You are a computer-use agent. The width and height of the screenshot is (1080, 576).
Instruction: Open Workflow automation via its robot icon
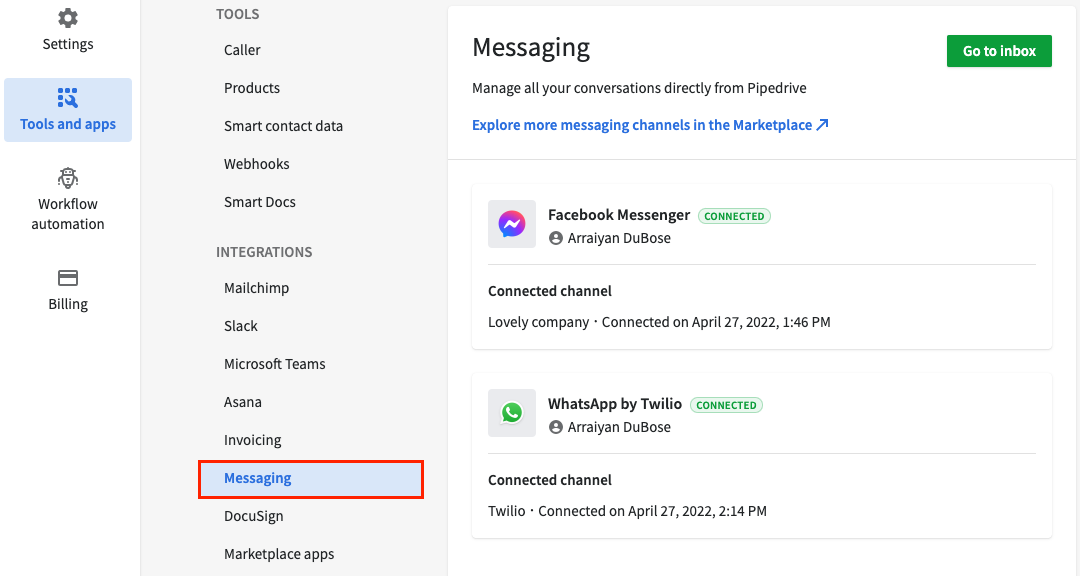[x=67, y=177]
